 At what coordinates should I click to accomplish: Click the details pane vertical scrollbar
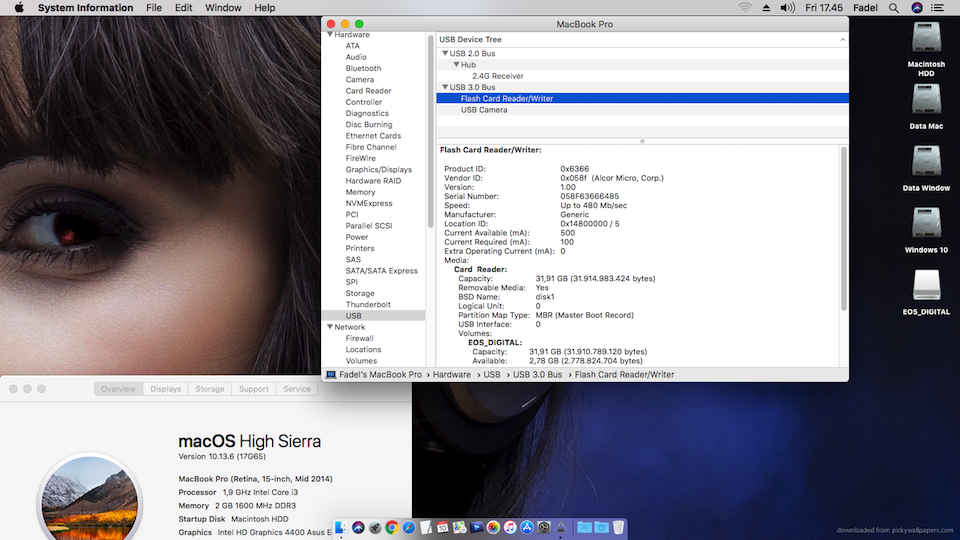(x=844, y=228)
